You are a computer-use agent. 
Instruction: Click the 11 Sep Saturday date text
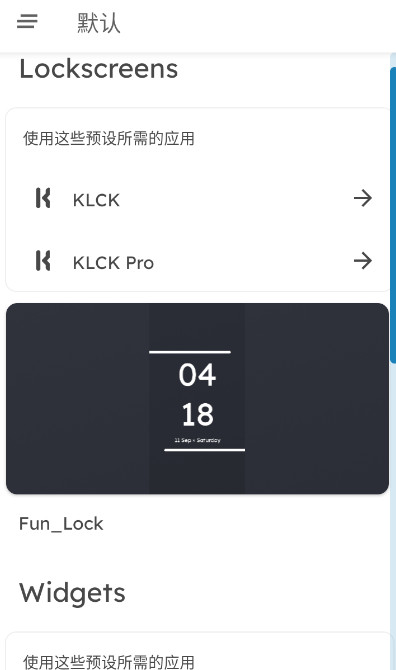(x=197, y=440)
